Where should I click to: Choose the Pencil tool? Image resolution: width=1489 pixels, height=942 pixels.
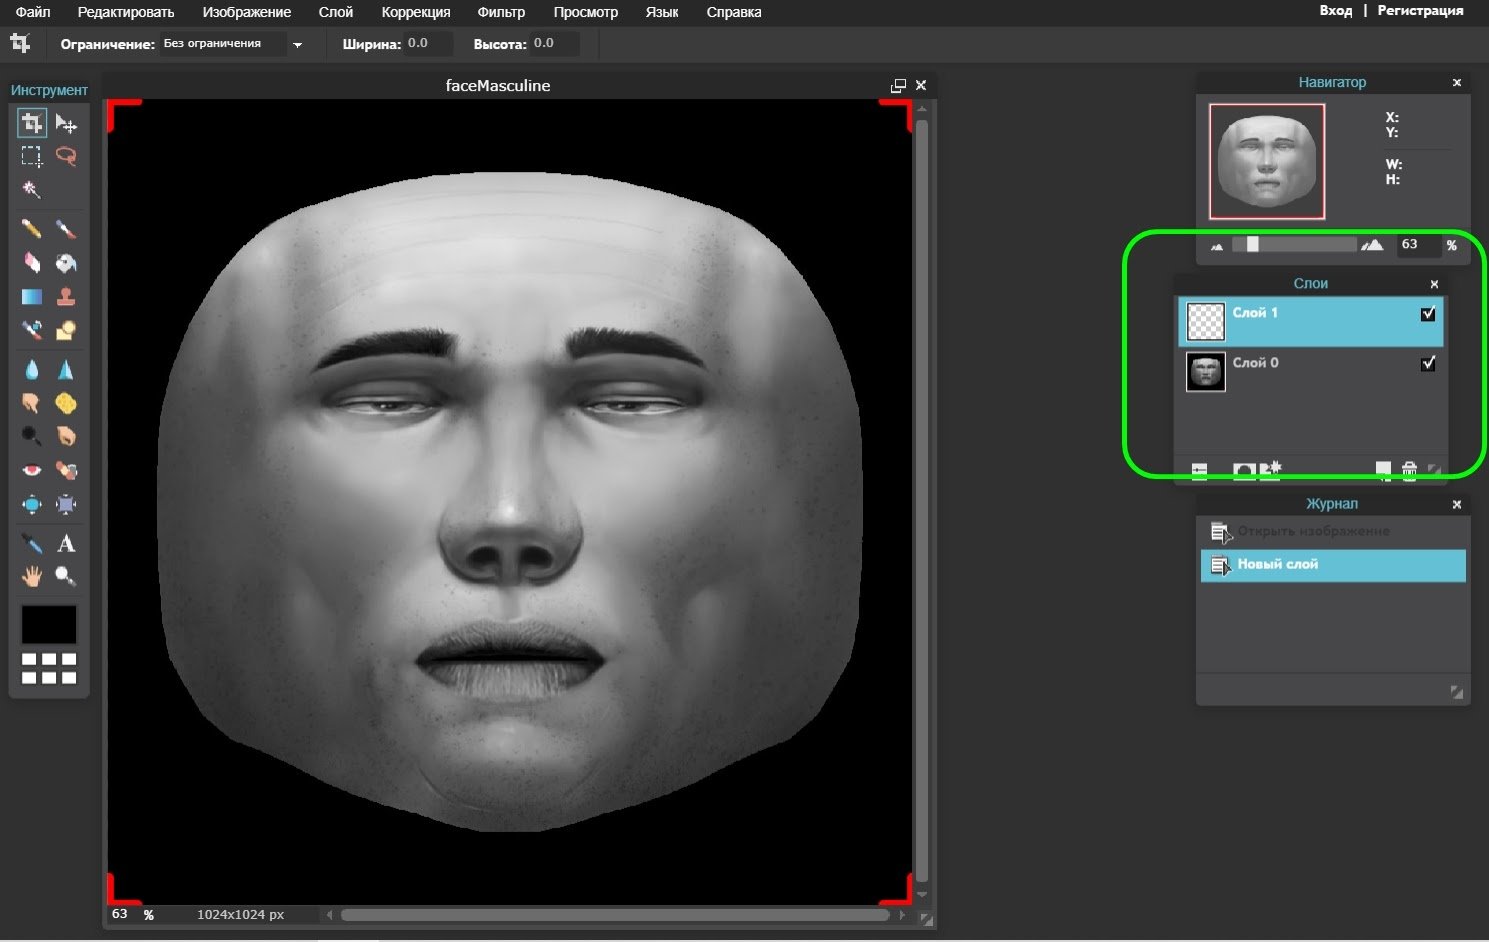pyautogui.click(x=32, y=229)
